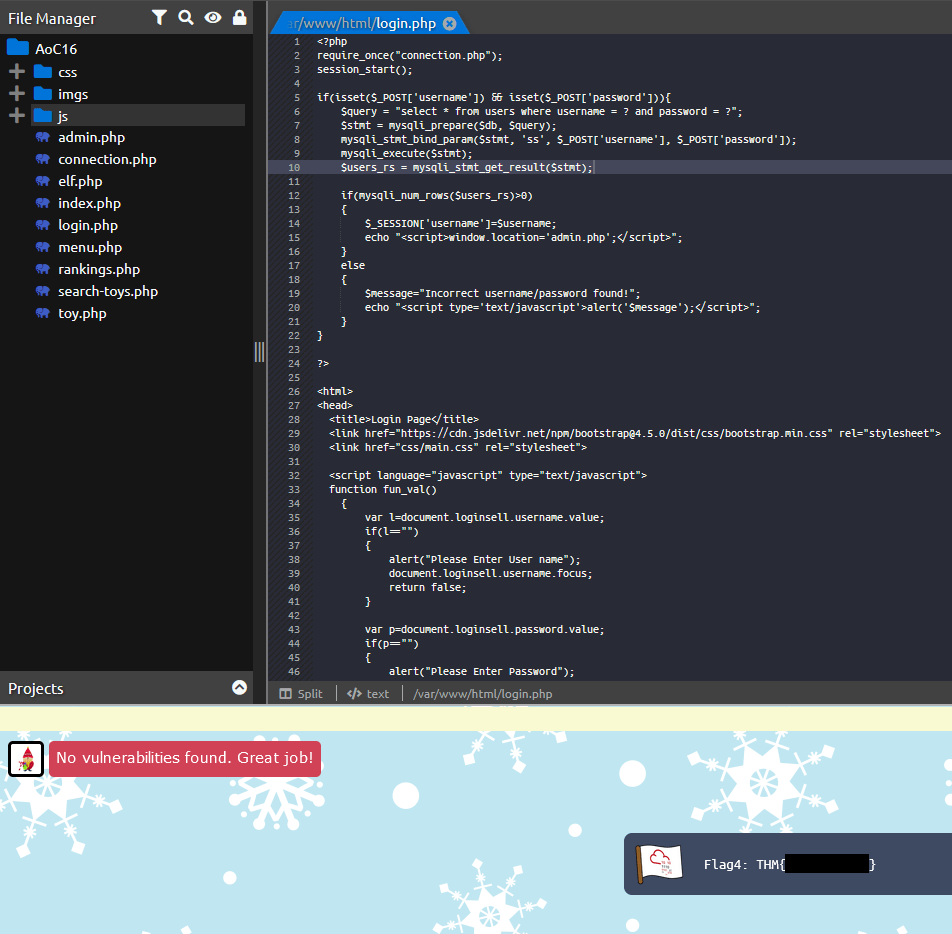Expand the Projects panel with the chevron
Screen dimensions: 952x934
point(239,687)
